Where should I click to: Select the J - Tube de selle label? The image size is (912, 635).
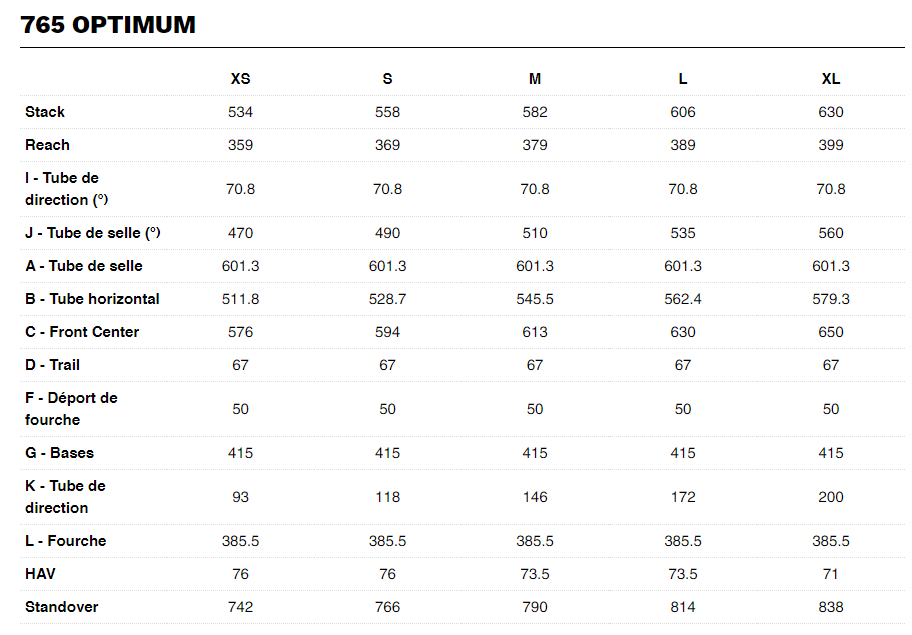coord(93,233)
